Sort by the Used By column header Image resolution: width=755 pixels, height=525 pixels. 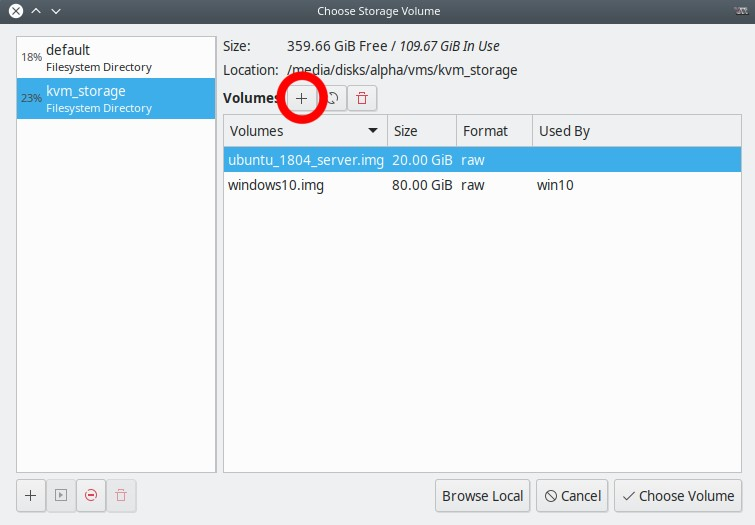pos(637,131)
